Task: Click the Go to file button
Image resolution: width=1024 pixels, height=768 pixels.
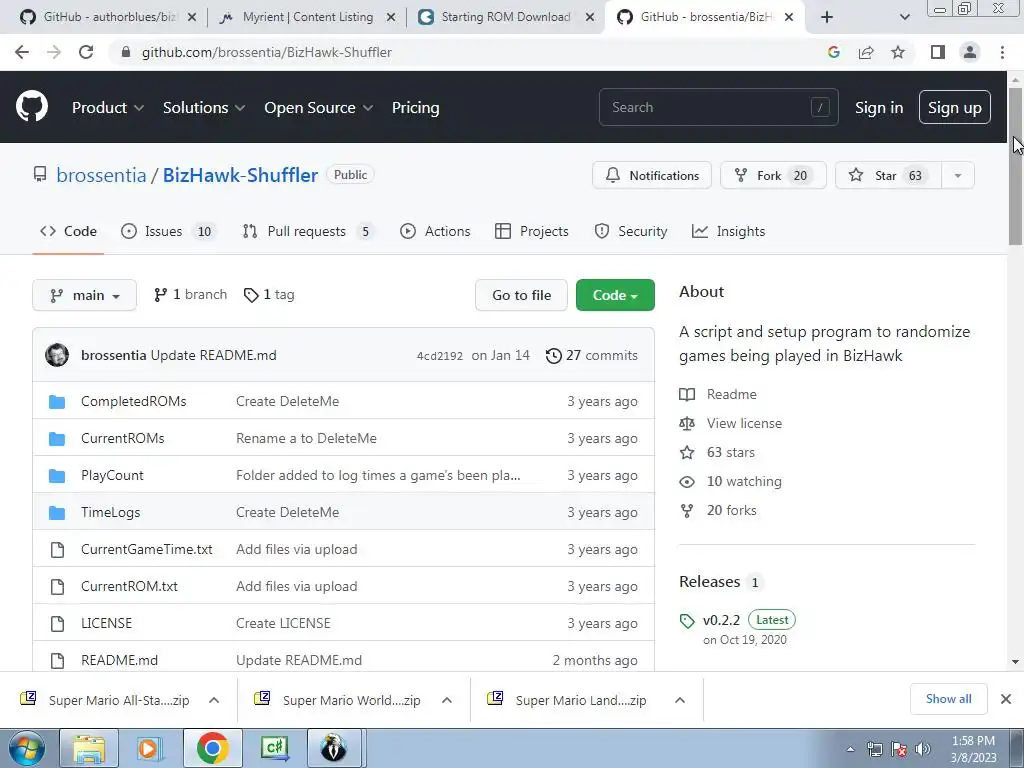Action: (x=521, y=295)
